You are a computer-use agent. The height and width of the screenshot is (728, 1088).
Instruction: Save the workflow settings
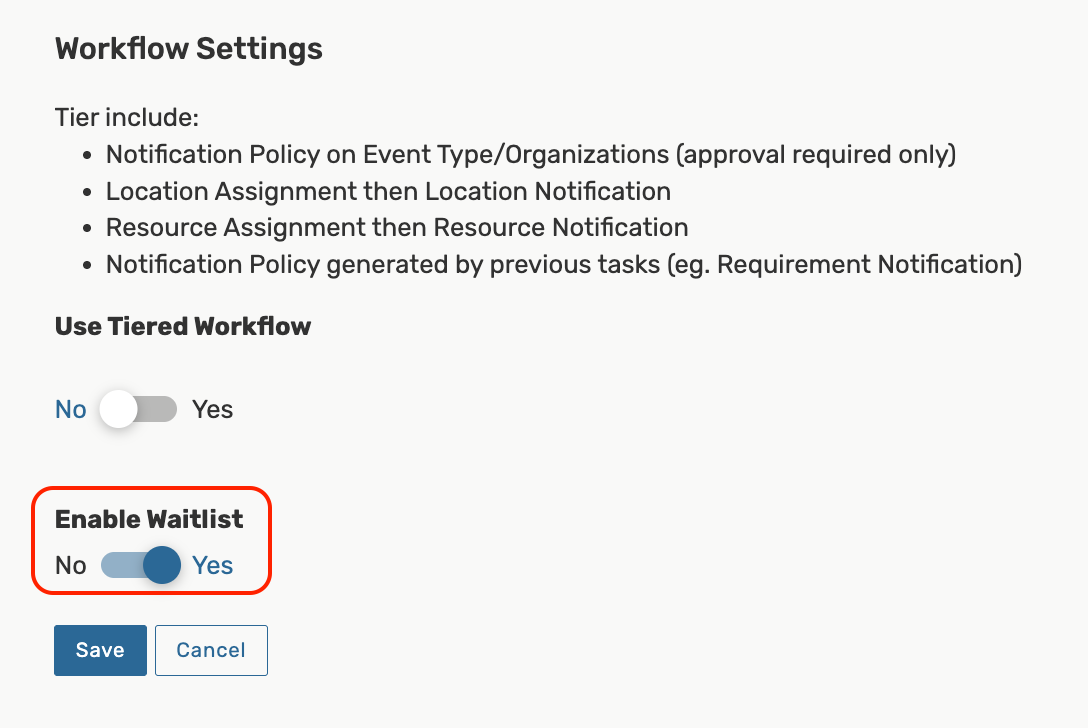coord(100,650)
